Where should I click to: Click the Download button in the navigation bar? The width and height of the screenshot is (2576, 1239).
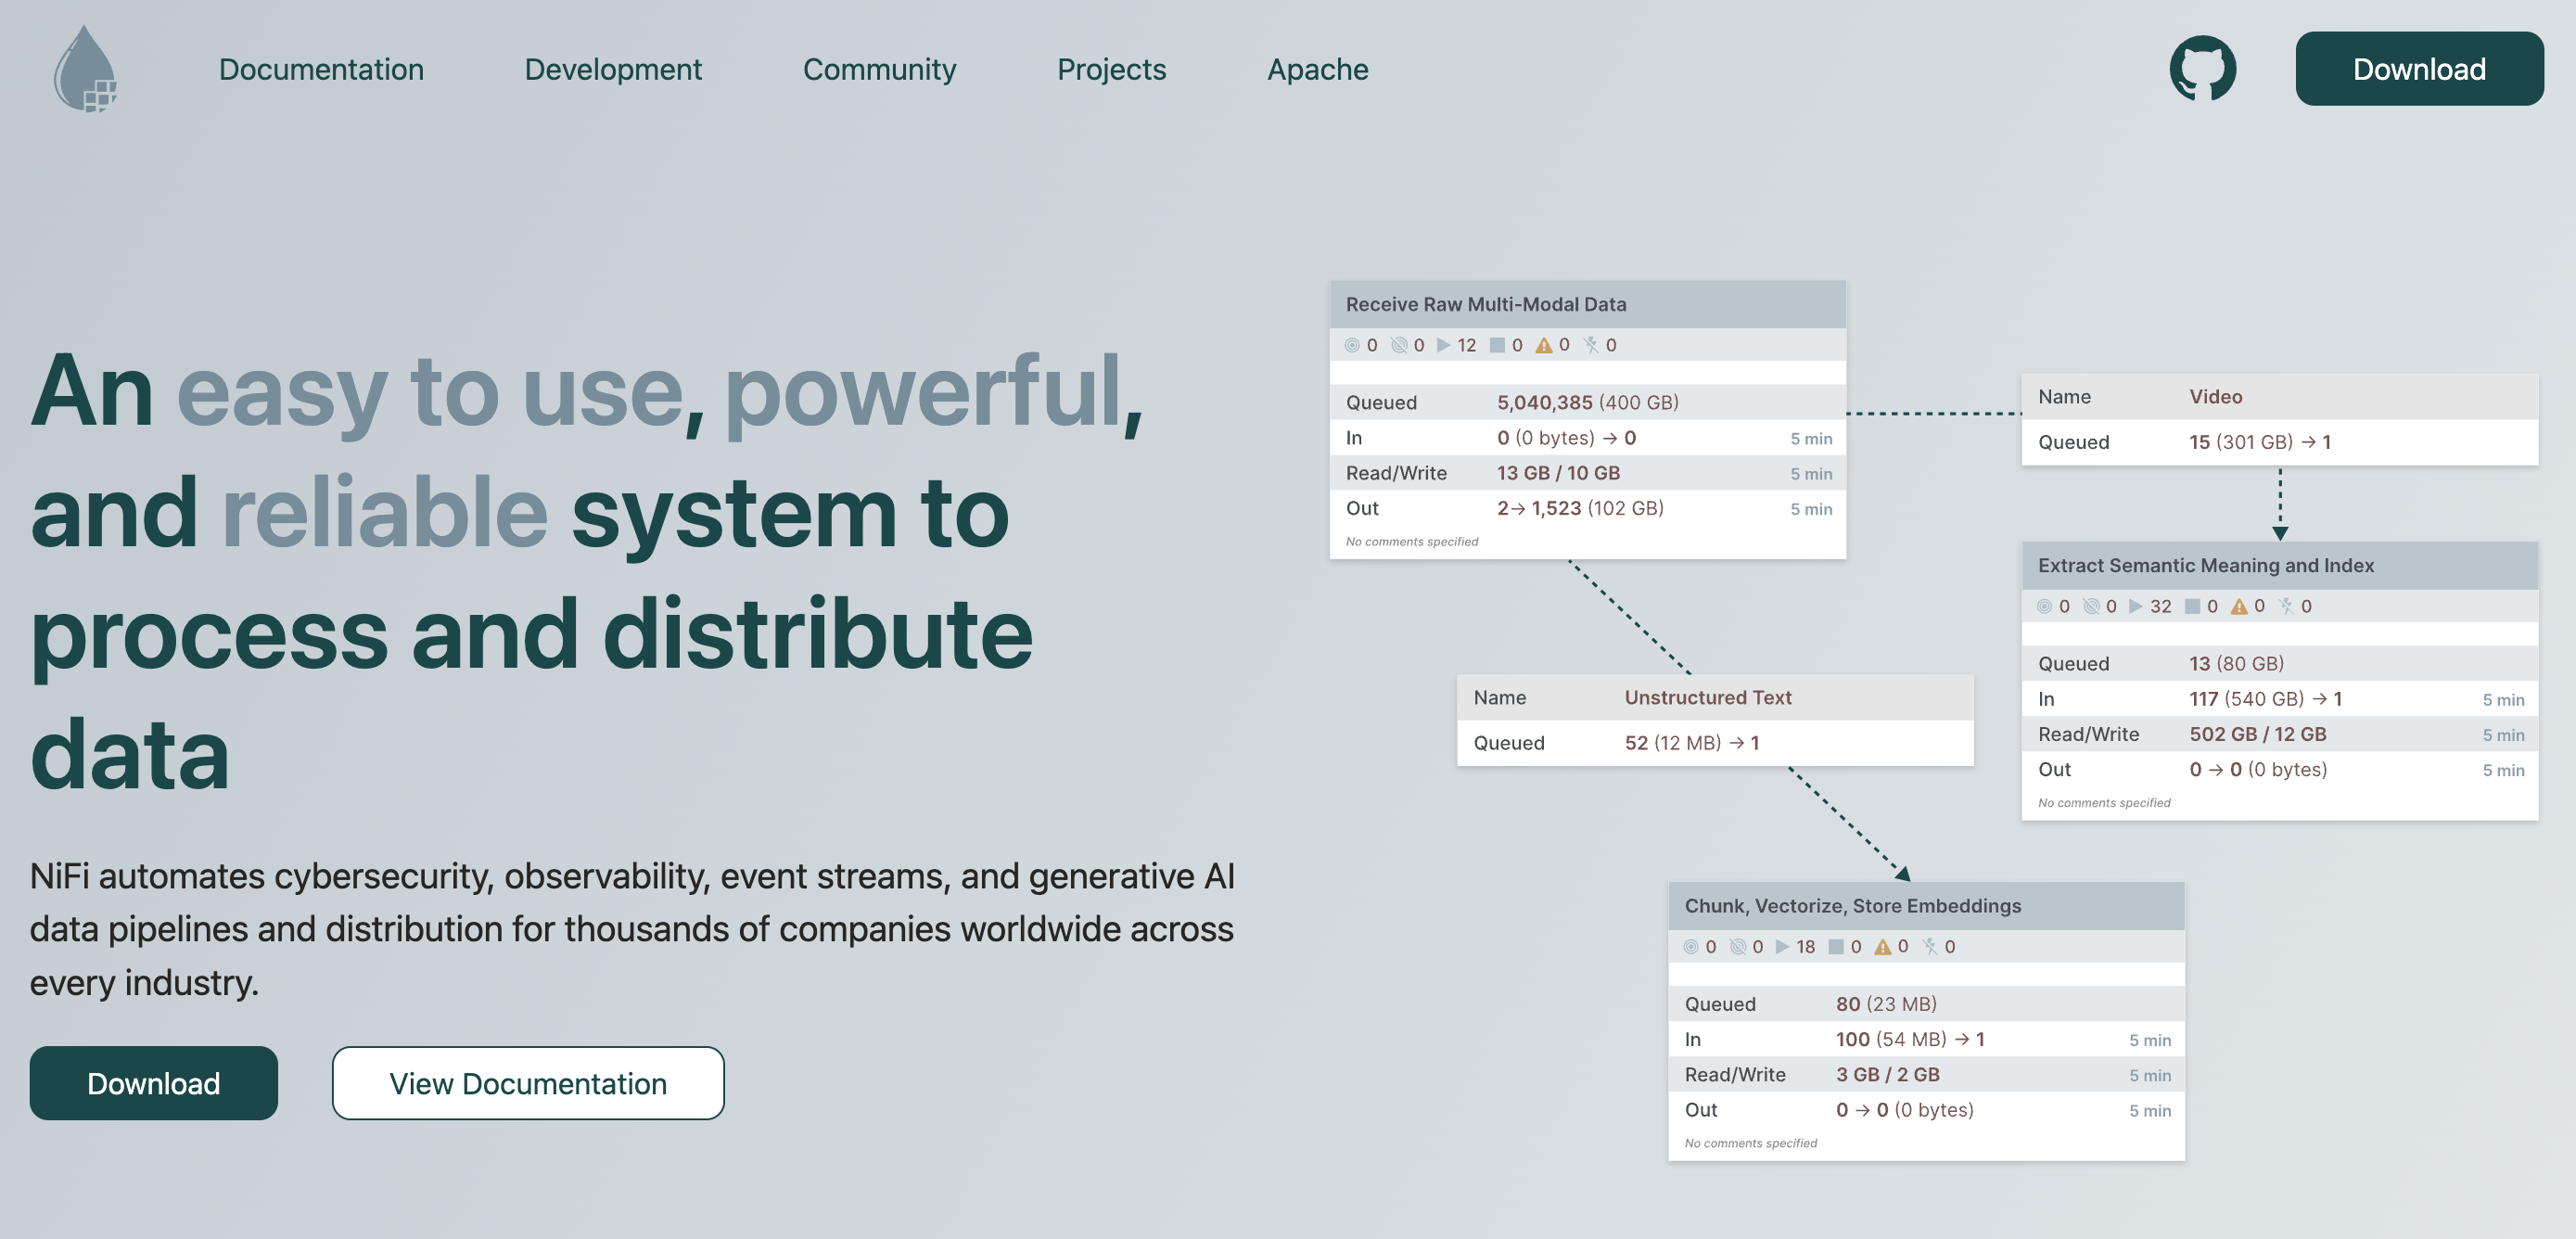coord(2419,68)
